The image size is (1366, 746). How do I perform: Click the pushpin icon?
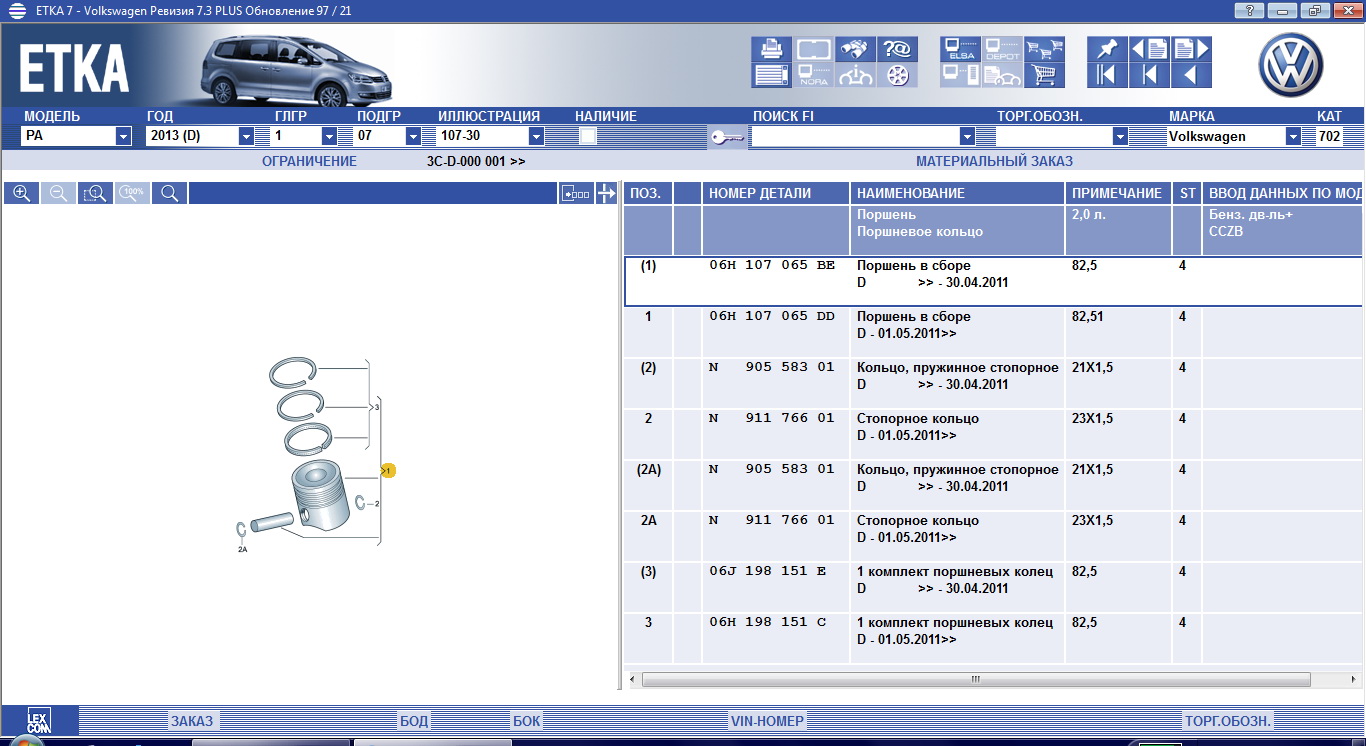[x=1107, y=49]
